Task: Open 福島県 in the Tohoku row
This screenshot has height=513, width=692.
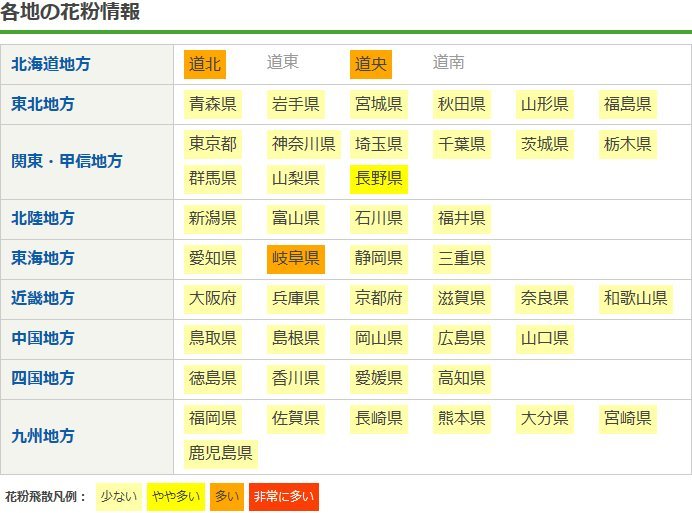Action: point(628,104)
